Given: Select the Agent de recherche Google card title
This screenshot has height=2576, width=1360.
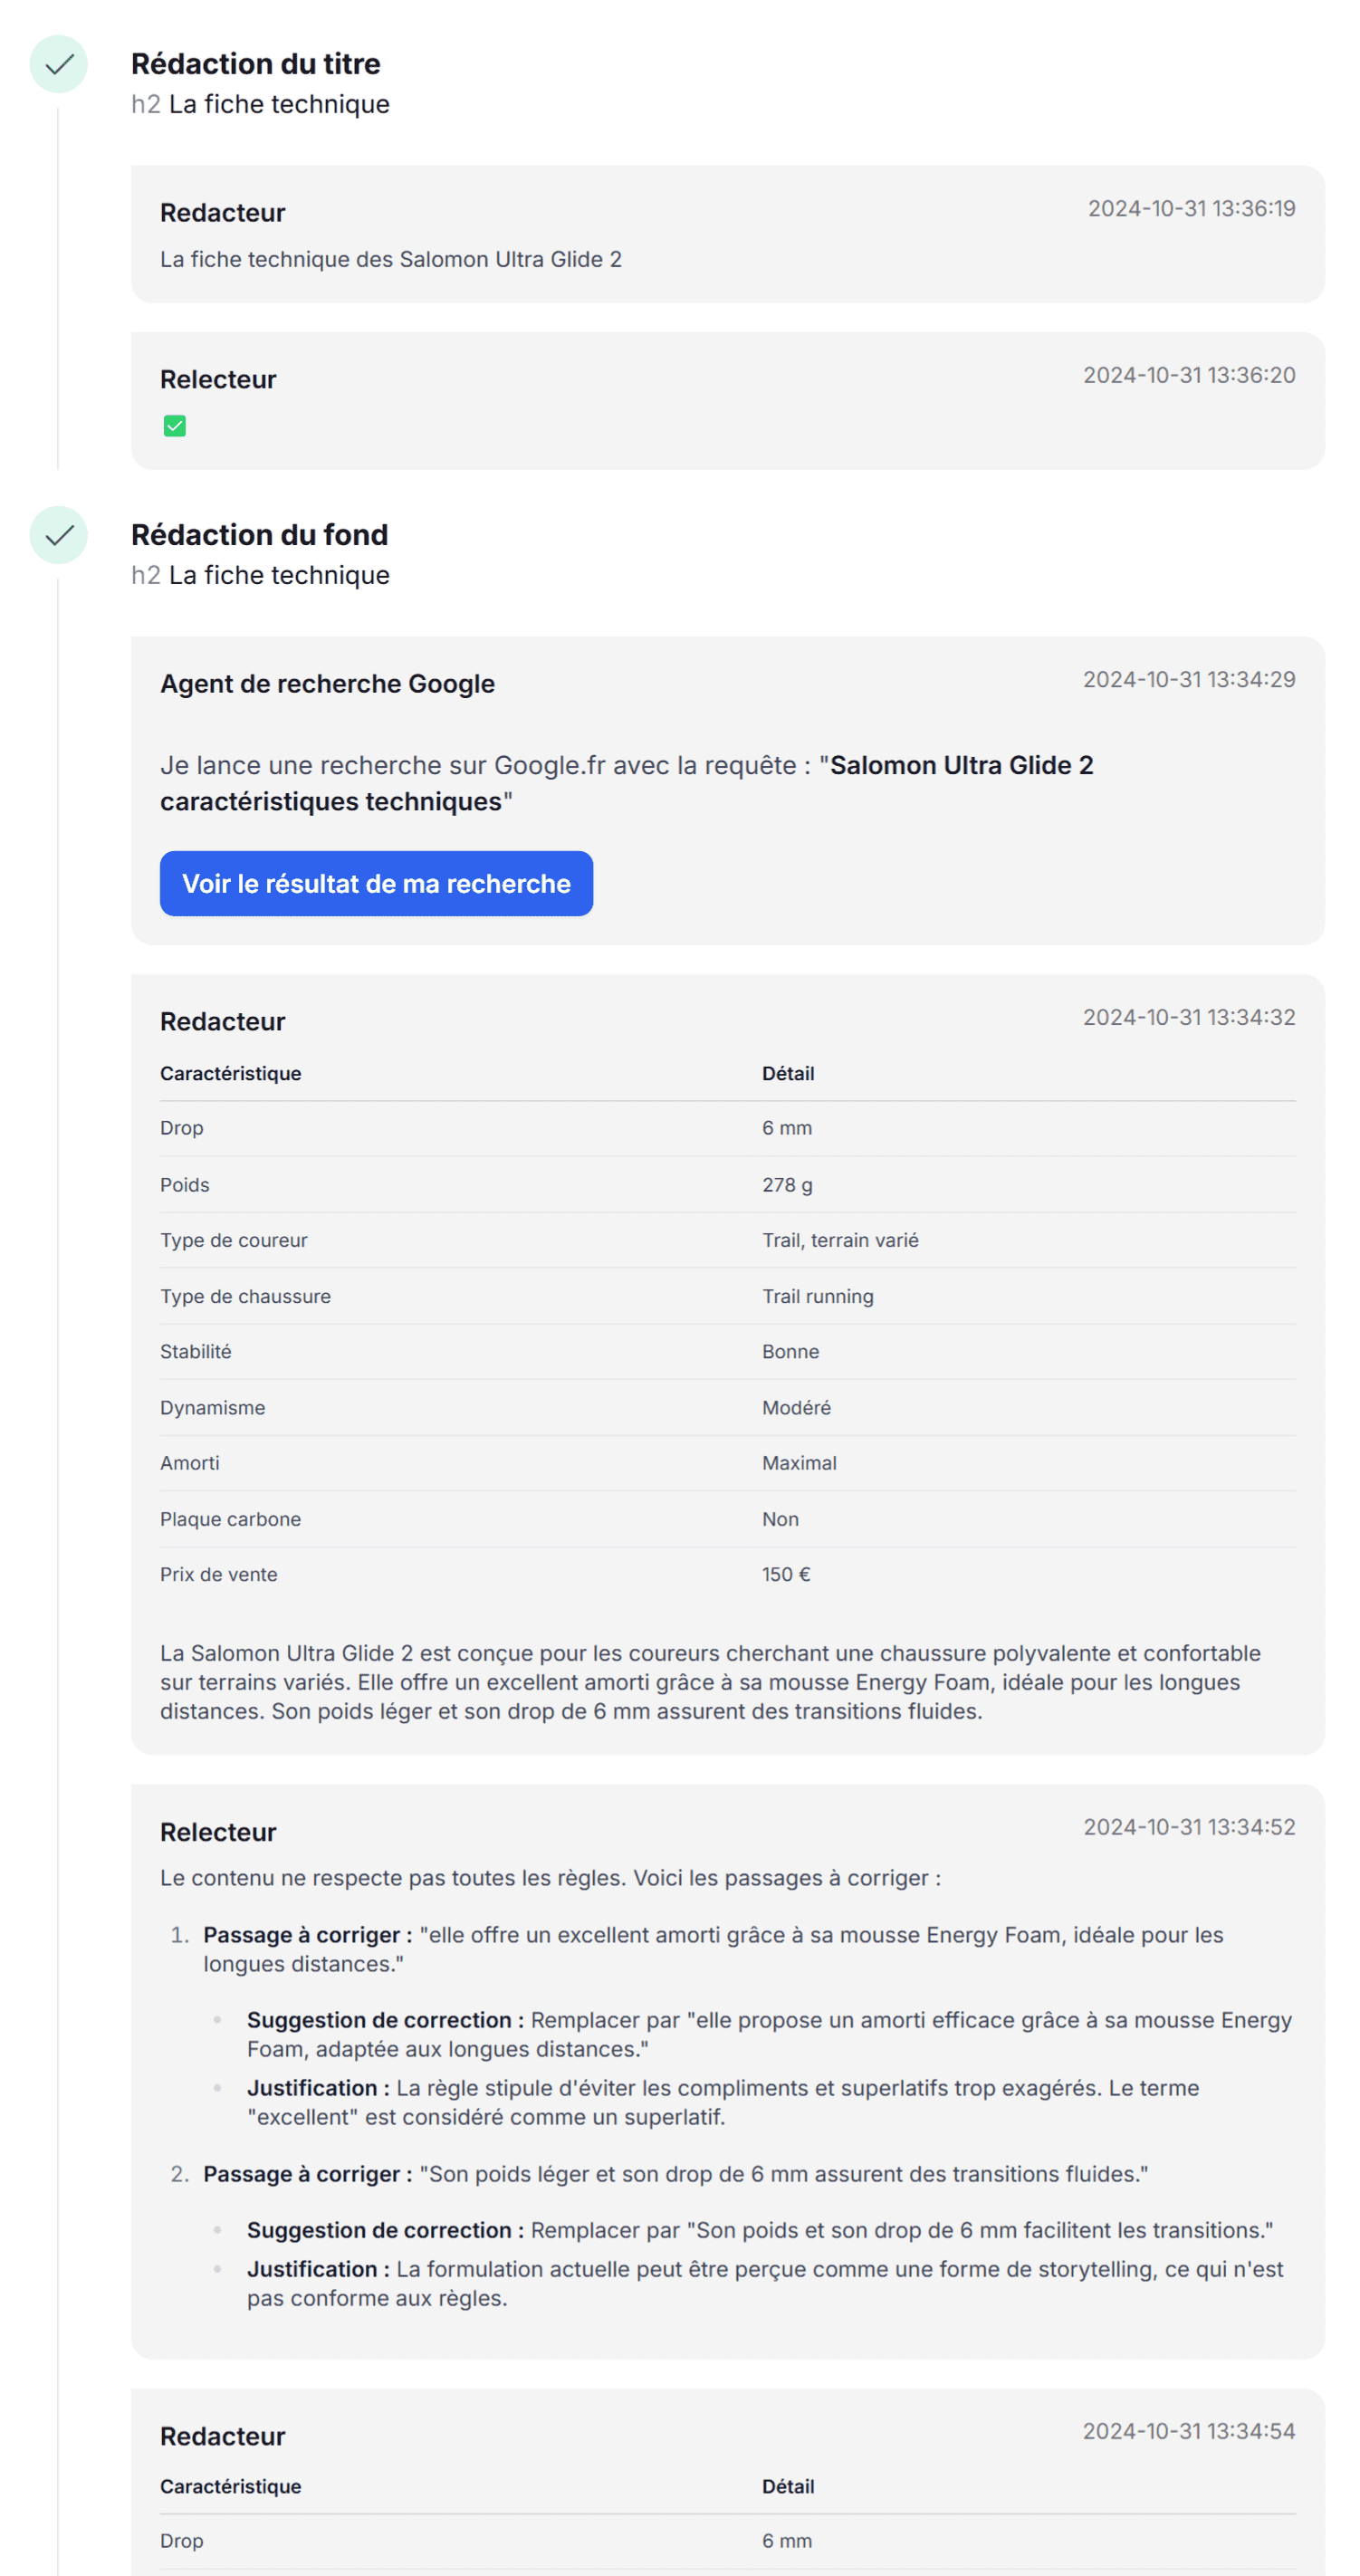Looking at the screenshot, I should [x=327, y=684].
